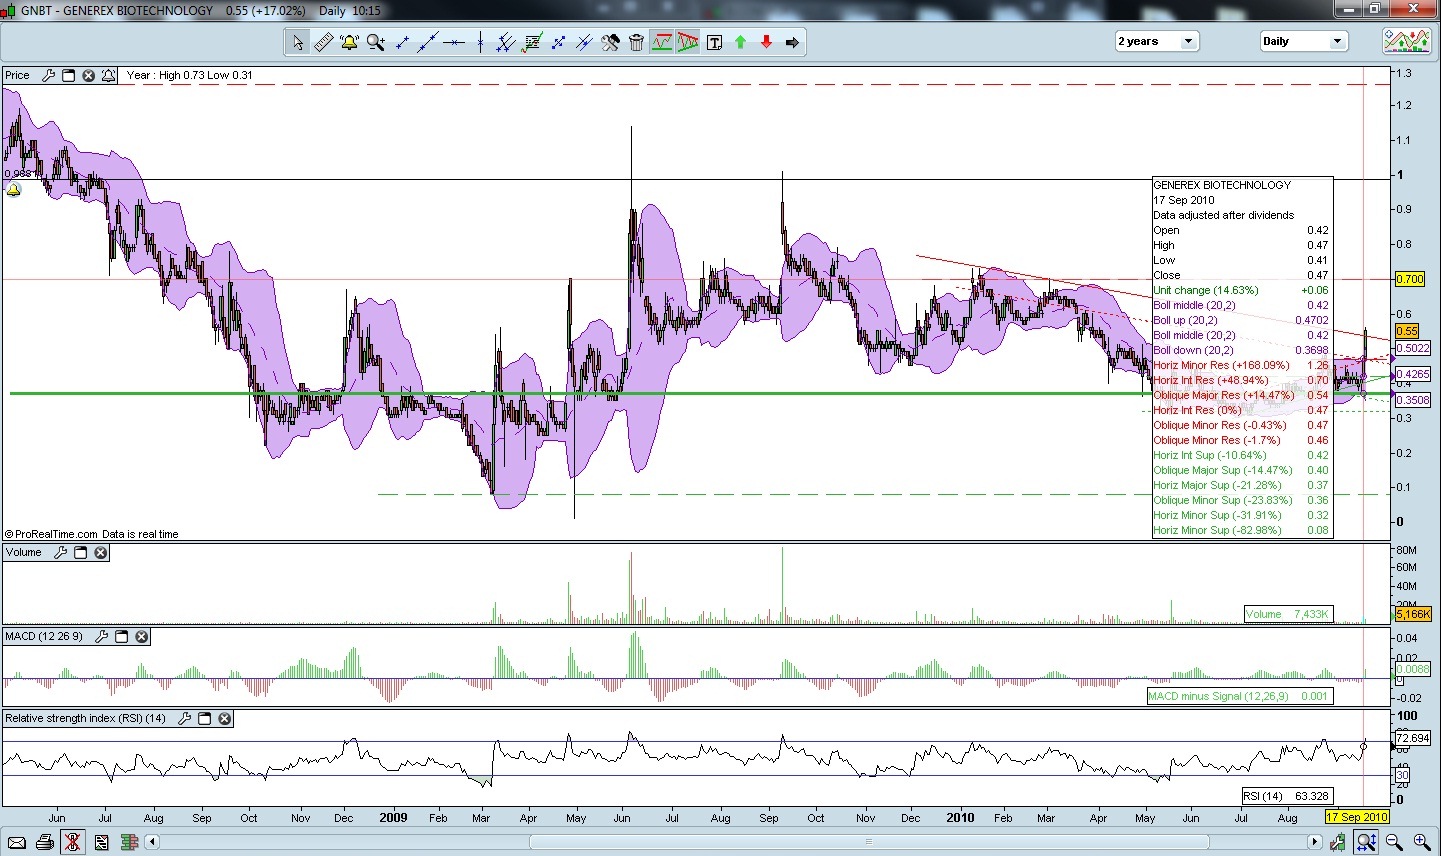Open Price panel wrench settings
The width and height of the screenshot is (1441, 856).
(48, 75)
